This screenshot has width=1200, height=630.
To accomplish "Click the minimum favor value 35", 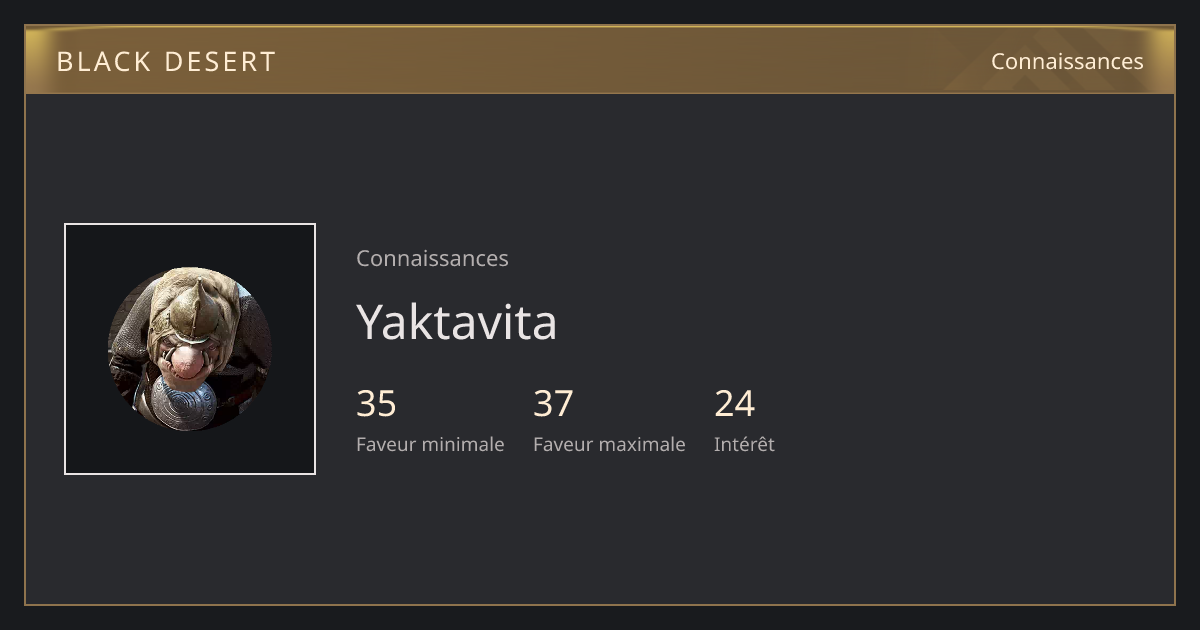I will pos(376,404).
